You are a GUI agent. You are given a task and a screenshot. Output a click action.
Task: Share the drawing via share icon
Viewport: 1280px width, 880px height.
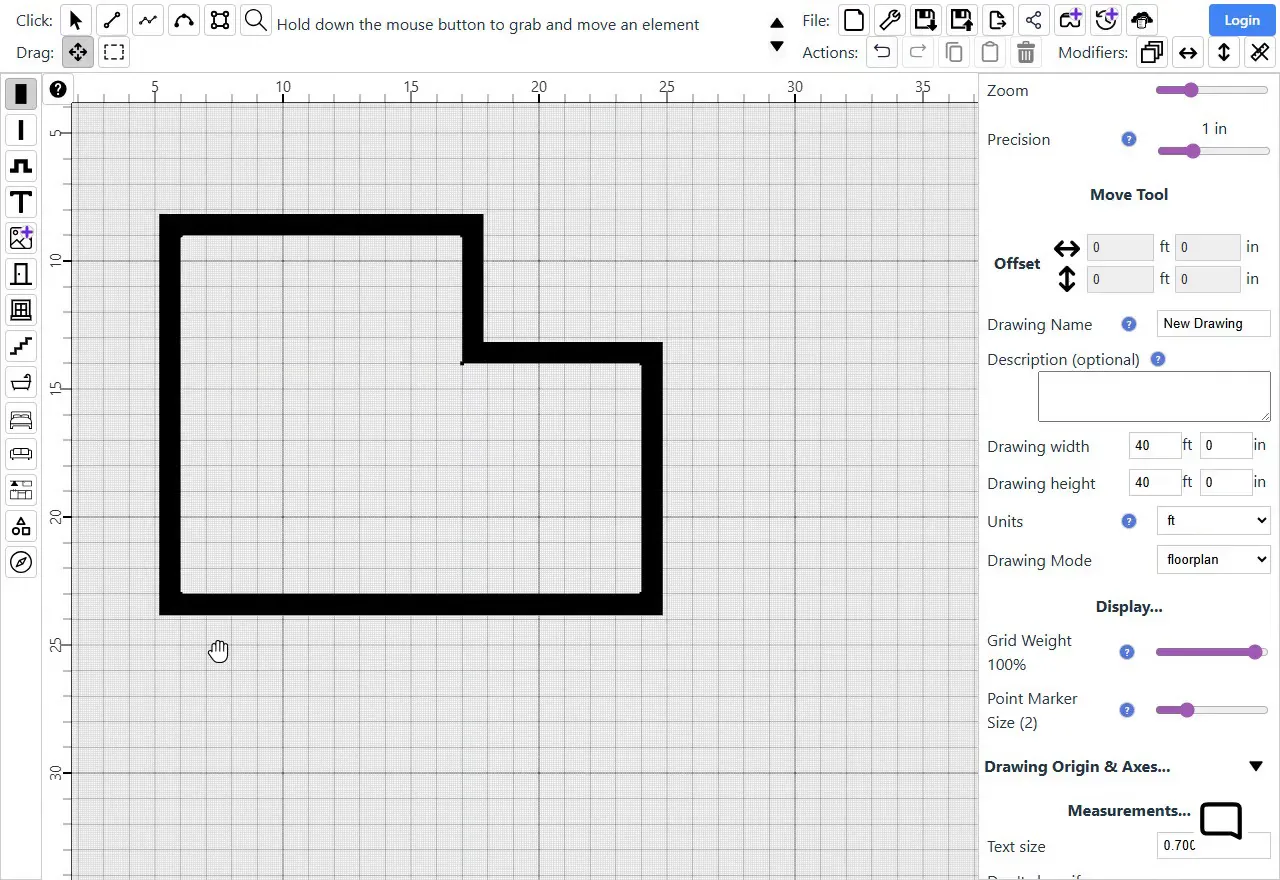pos(1033,20)
